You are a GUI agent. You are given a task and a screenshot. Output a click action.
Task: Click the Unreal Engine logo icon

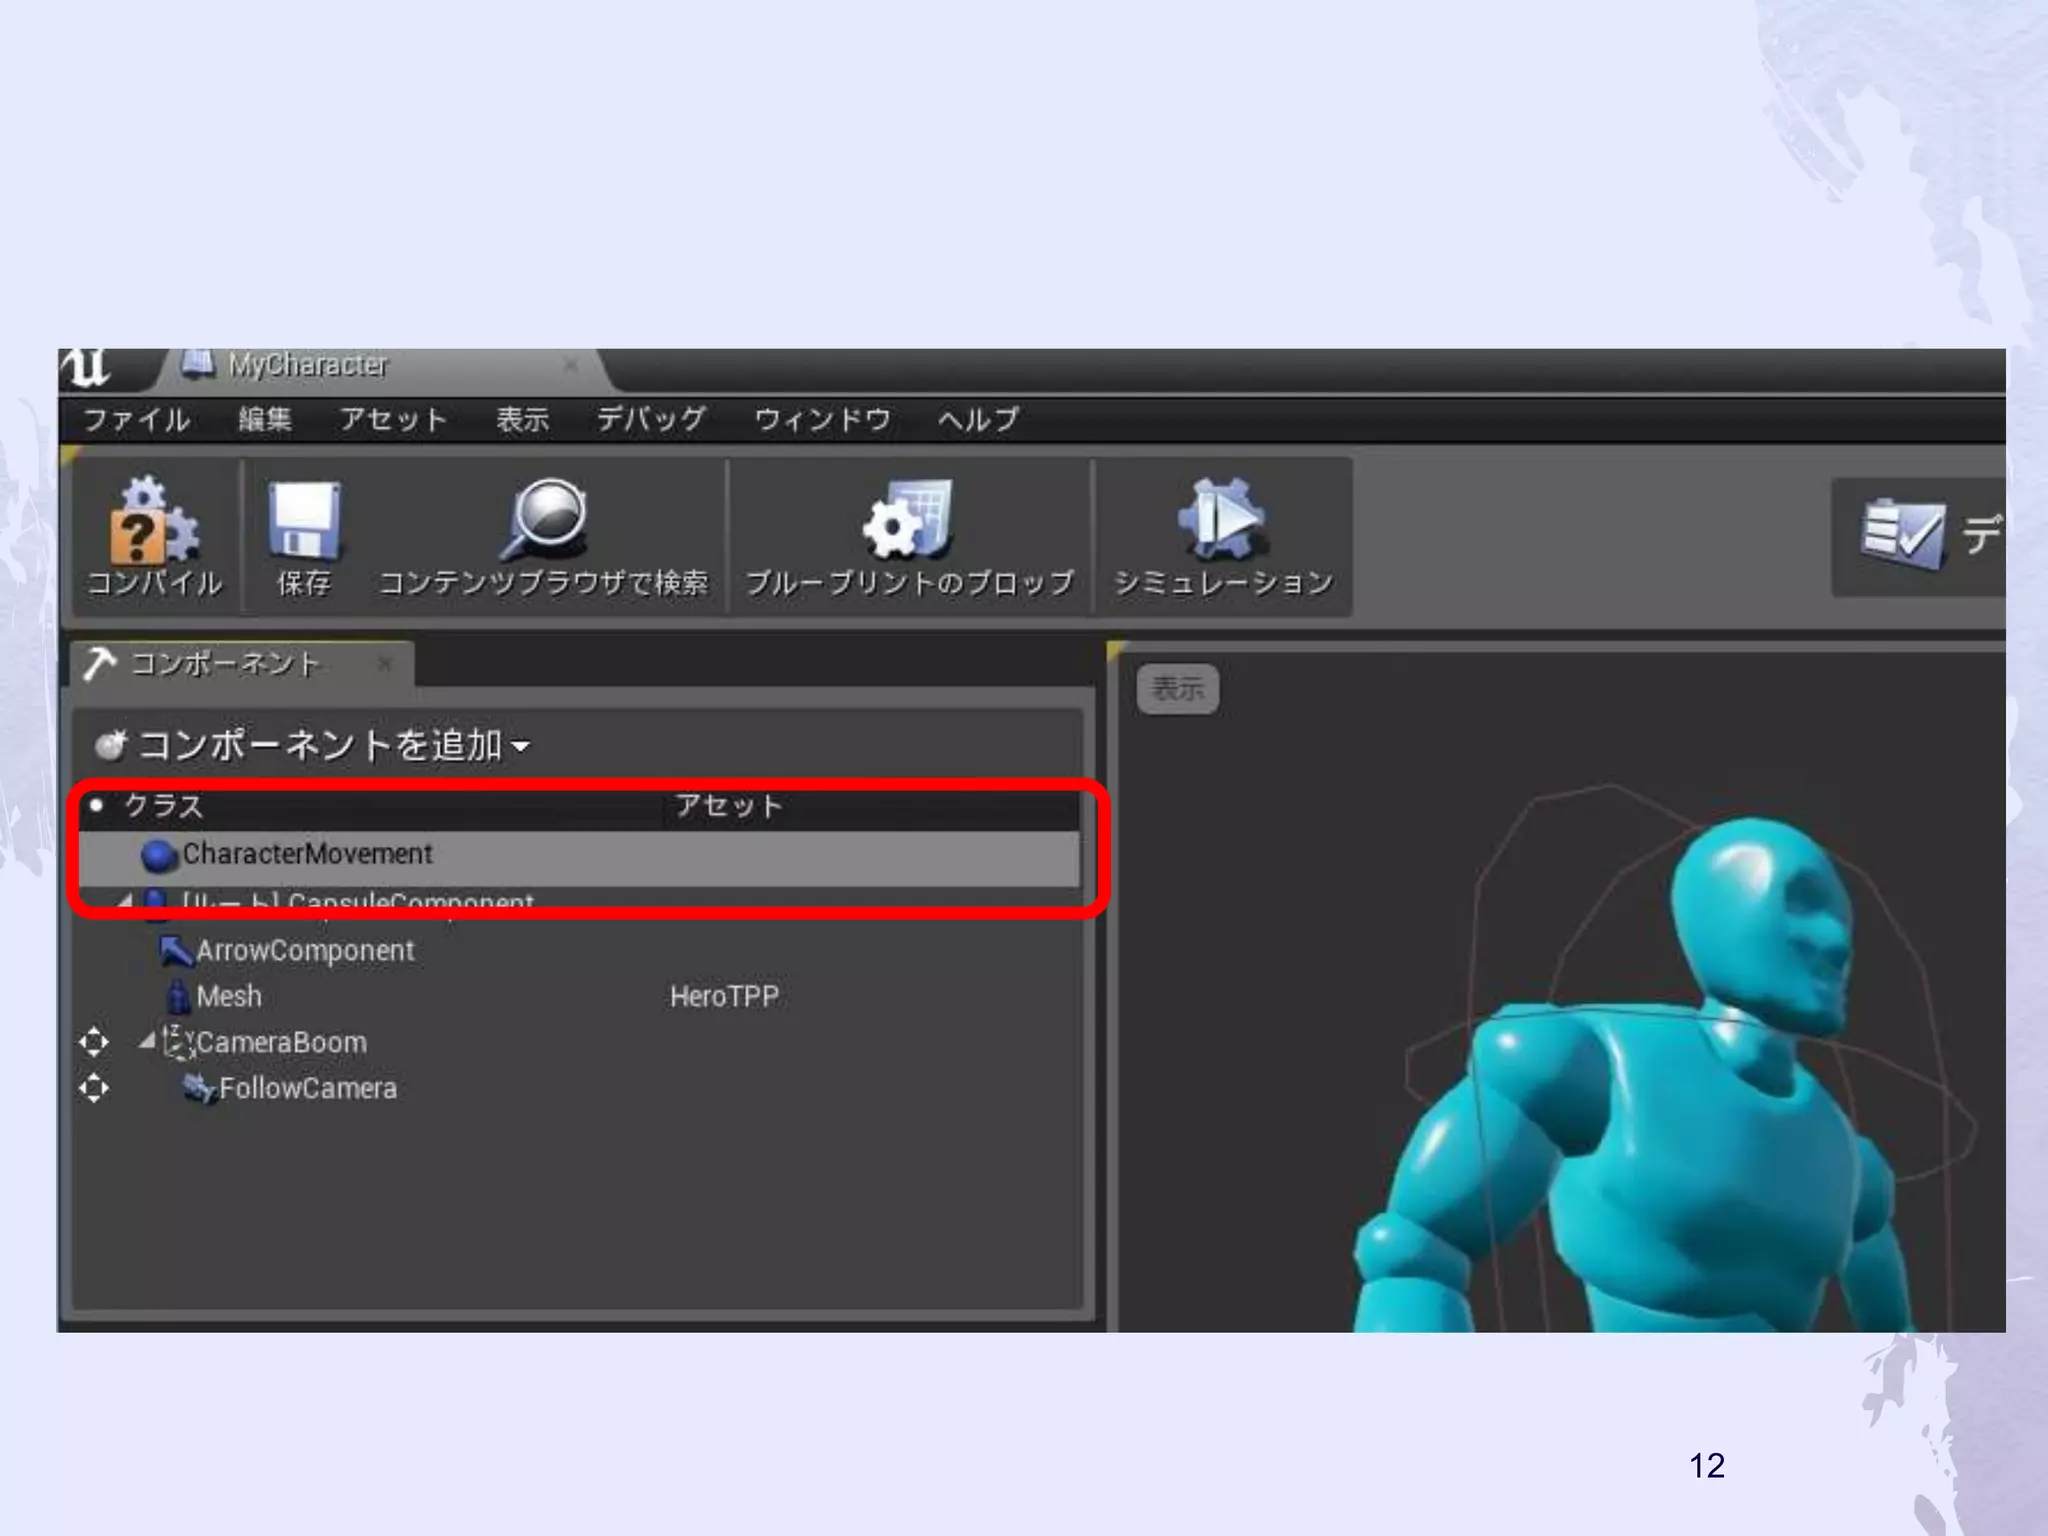[x=88, y=367]
